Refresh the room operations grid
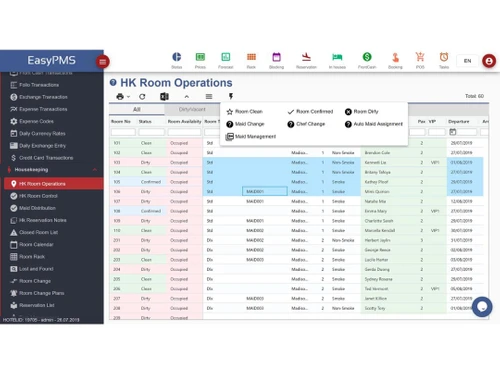Viewport: 500px width, 375px height. [142, 97]
